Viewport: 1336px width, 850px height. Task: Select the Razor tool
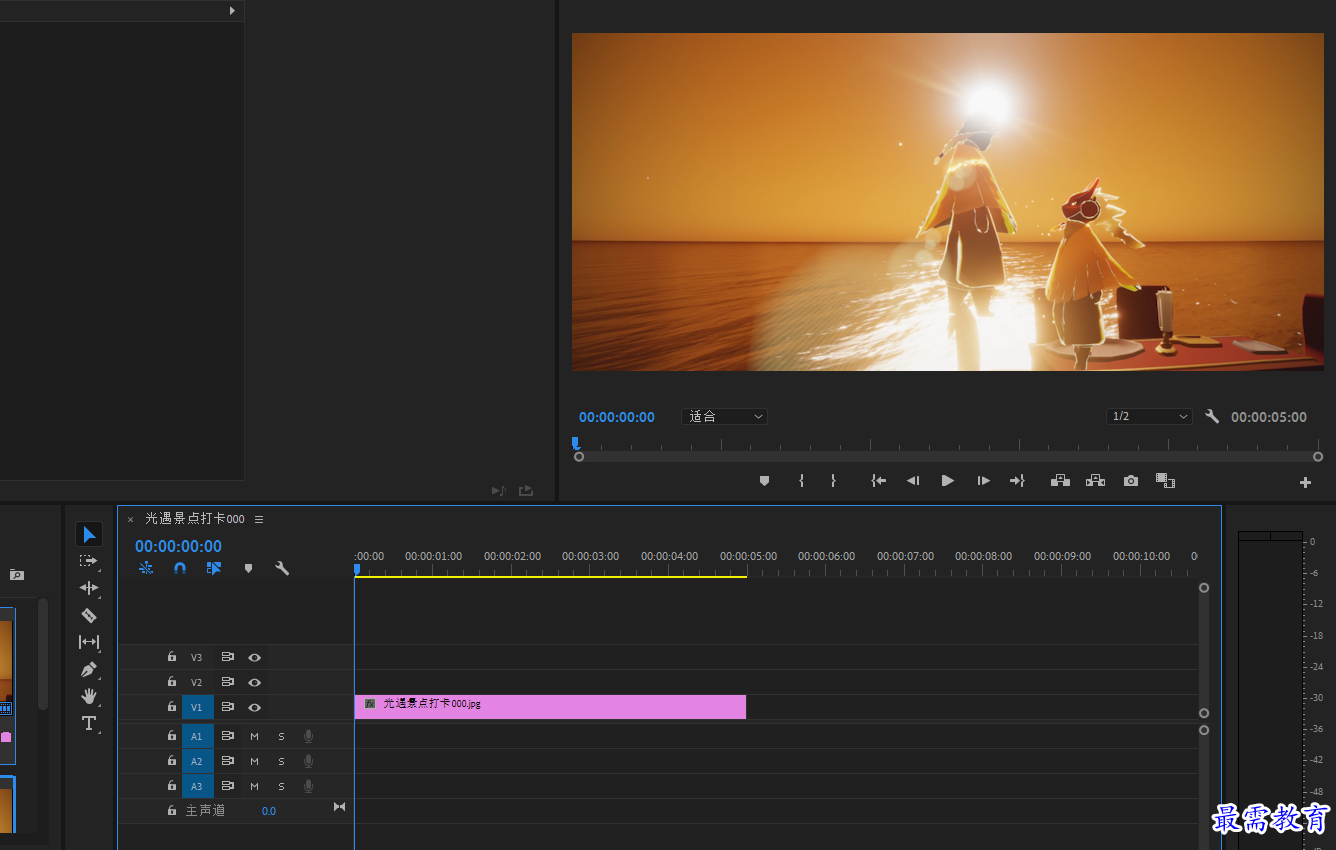pyautogui.click(x=89, y=615)
